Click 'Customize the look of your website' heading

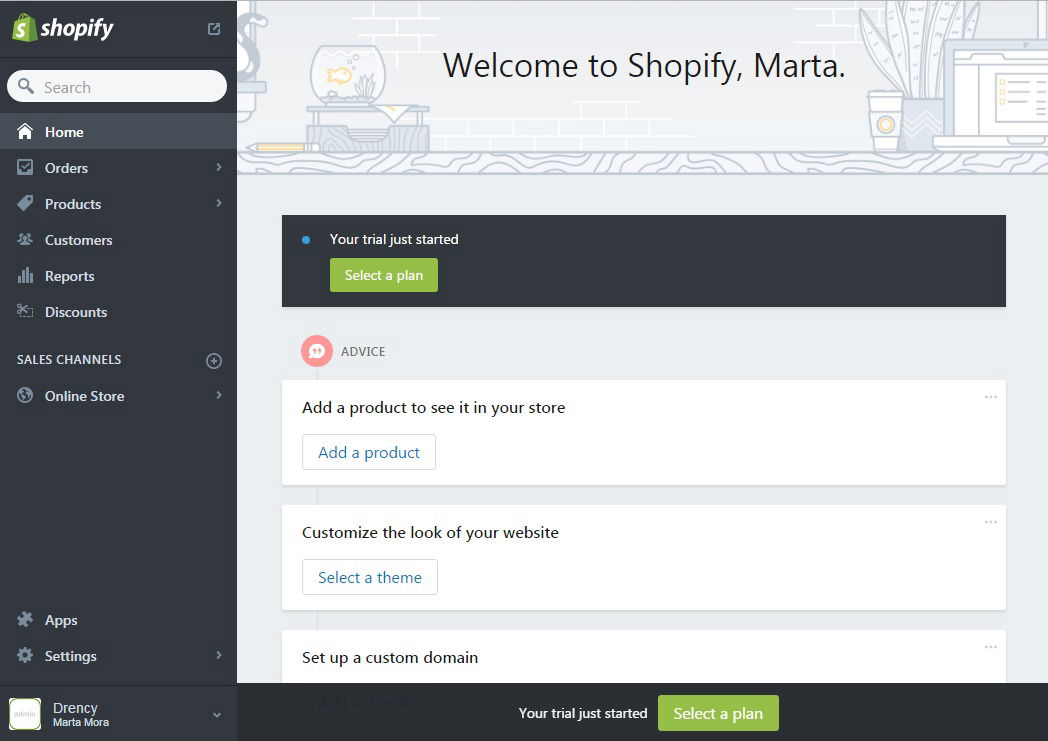click(430, 533)
